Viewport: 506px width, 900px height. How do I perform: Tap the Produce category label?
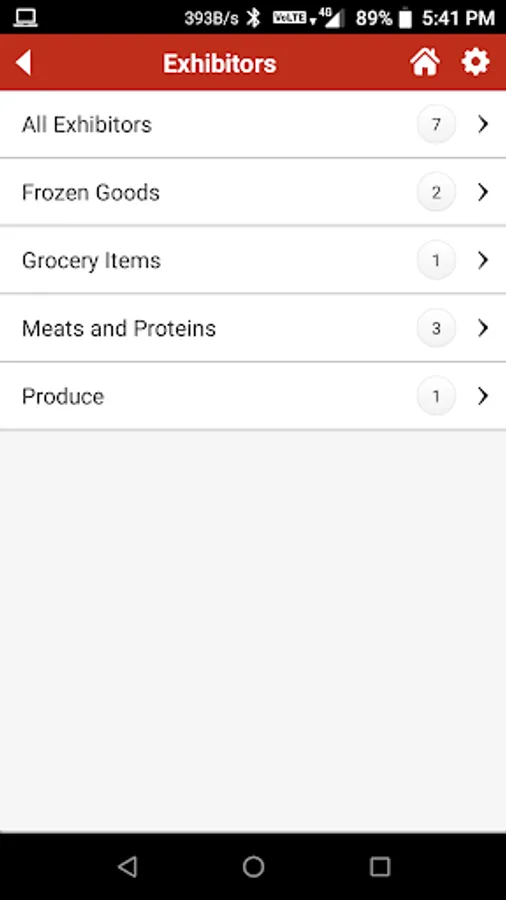tap(63, 397)
